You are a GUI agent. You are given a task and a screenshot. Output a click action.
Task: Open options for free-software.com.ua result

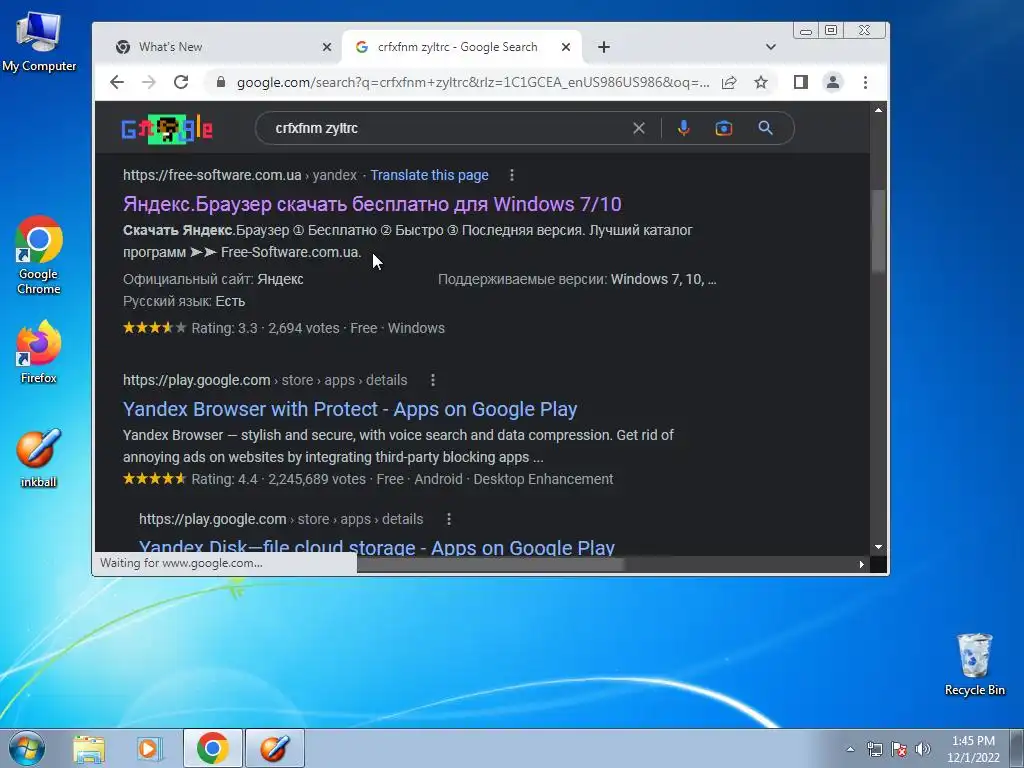pos(512,175)
